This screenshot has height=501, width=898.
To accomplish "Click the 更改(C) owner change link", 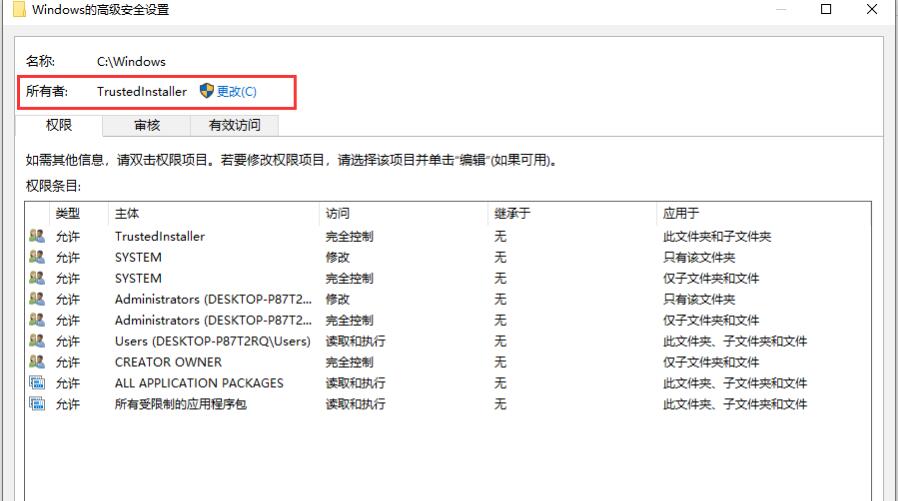I will (237, 92).
